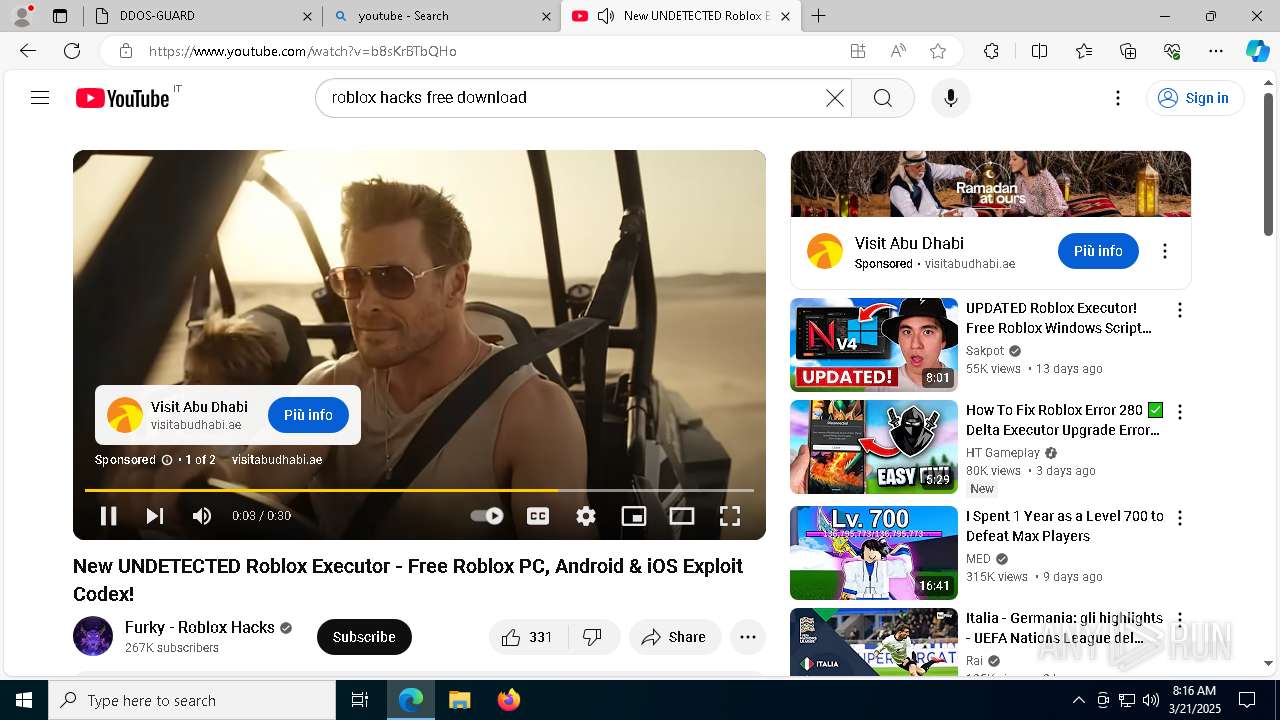
Task: Seek along the ad progress bar
Action: [419, 490]
